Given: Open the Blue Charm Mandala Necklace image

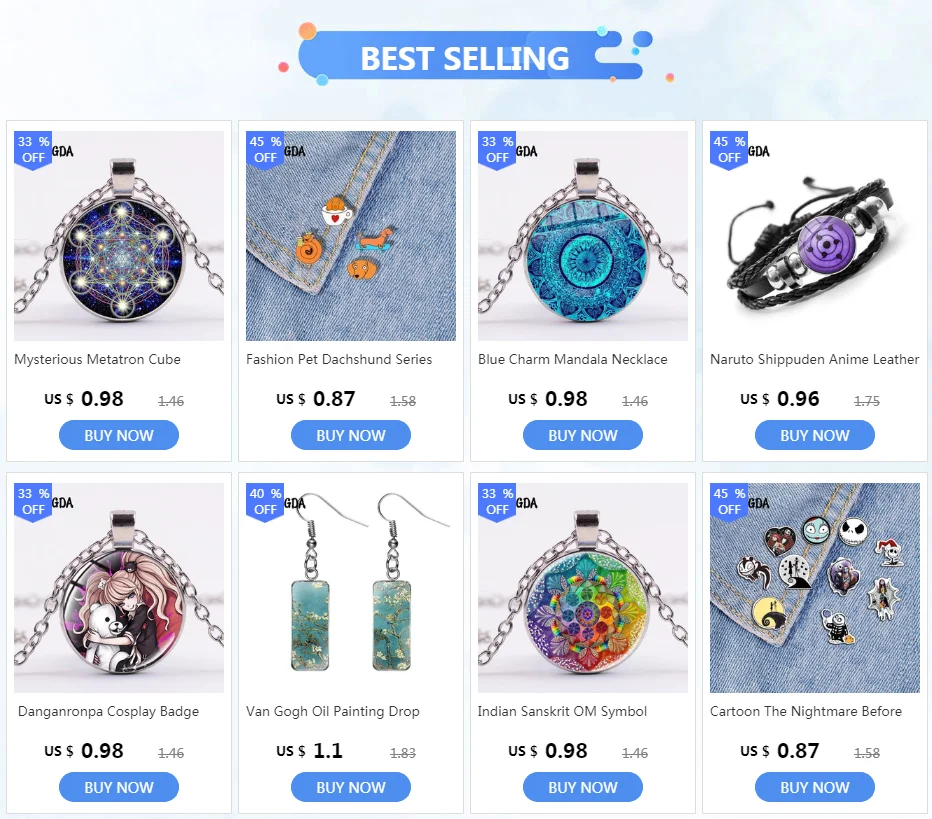Looking at the screenshot, I should (582, 236).
